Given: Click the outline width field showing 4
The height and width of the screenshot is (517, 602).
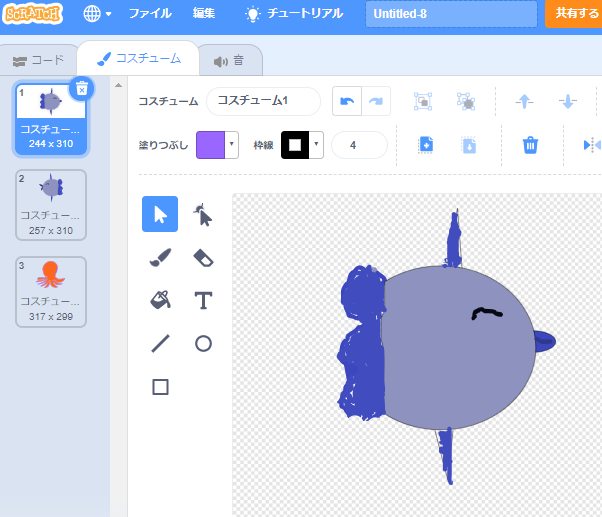Looking at the screenshot, I should 359,145.
